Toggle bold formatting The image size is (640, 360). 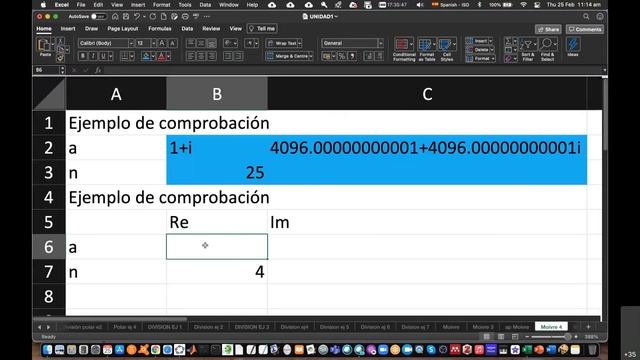click(x=83, y=56)
